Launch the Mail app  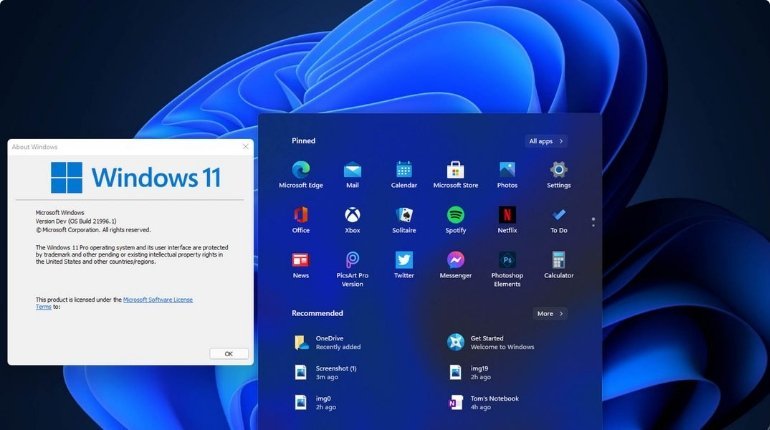352,174
